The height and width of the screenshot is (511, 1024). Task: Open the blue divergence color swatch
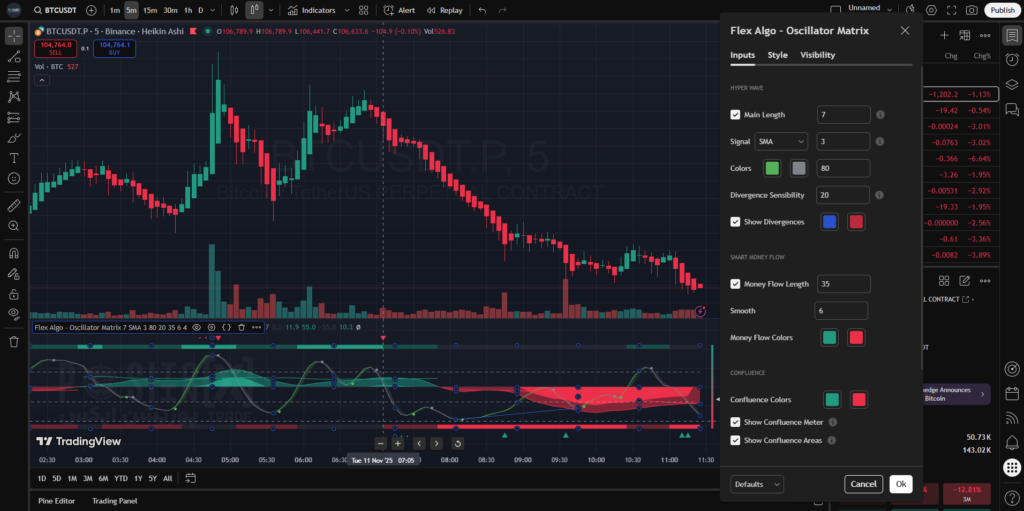829,222
